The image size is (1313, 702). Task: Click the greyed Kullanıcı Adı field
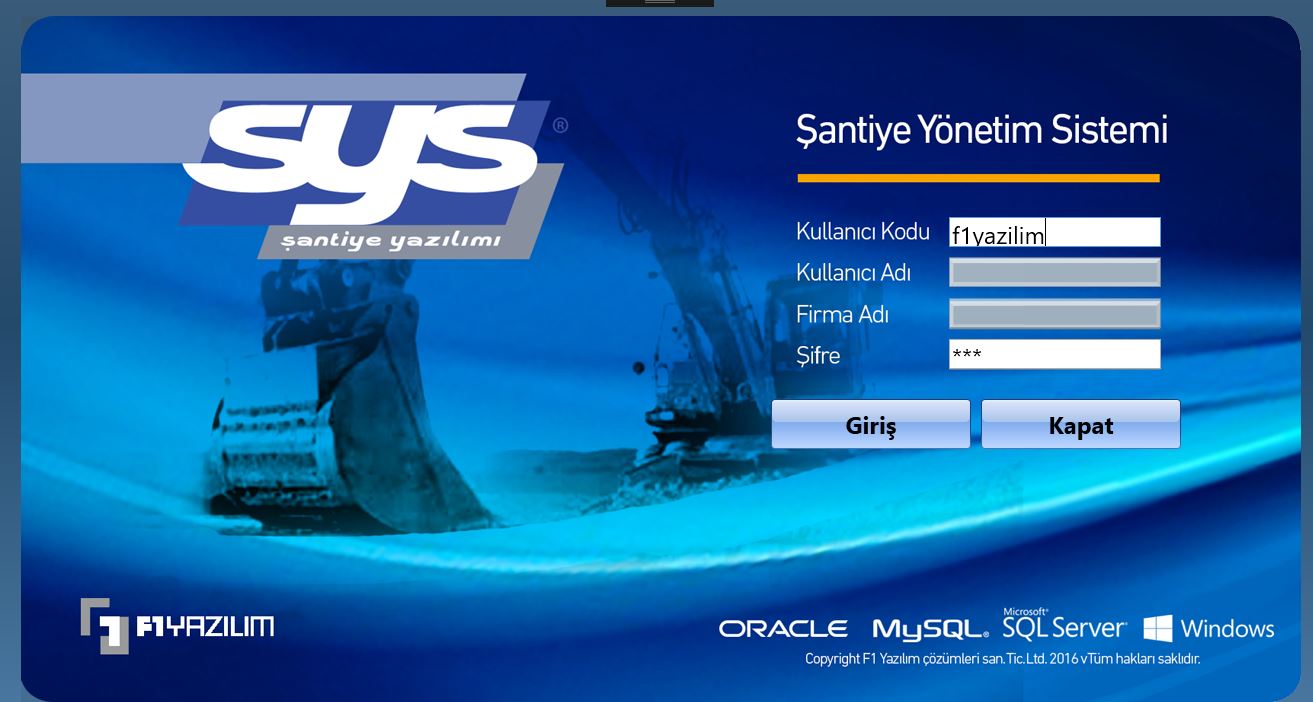[x=1055, y=273]
